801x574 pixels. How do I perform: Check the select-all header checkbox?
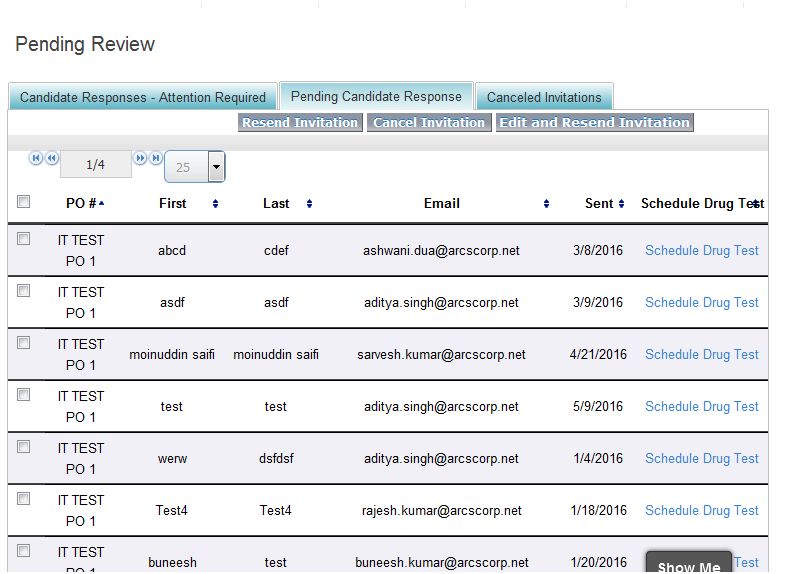coord(23,202)
